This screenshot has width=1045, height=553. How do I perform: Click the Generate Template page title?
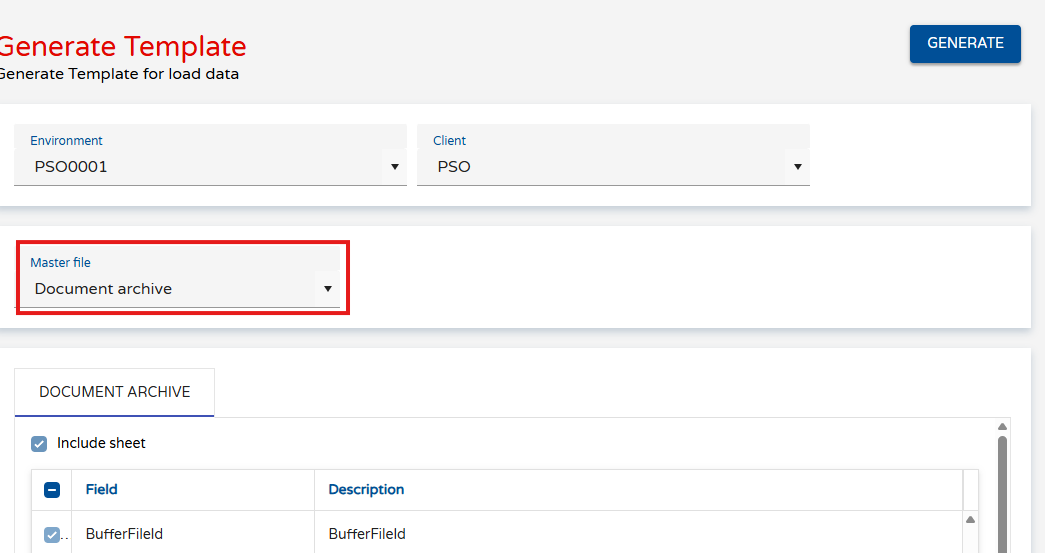123,47
